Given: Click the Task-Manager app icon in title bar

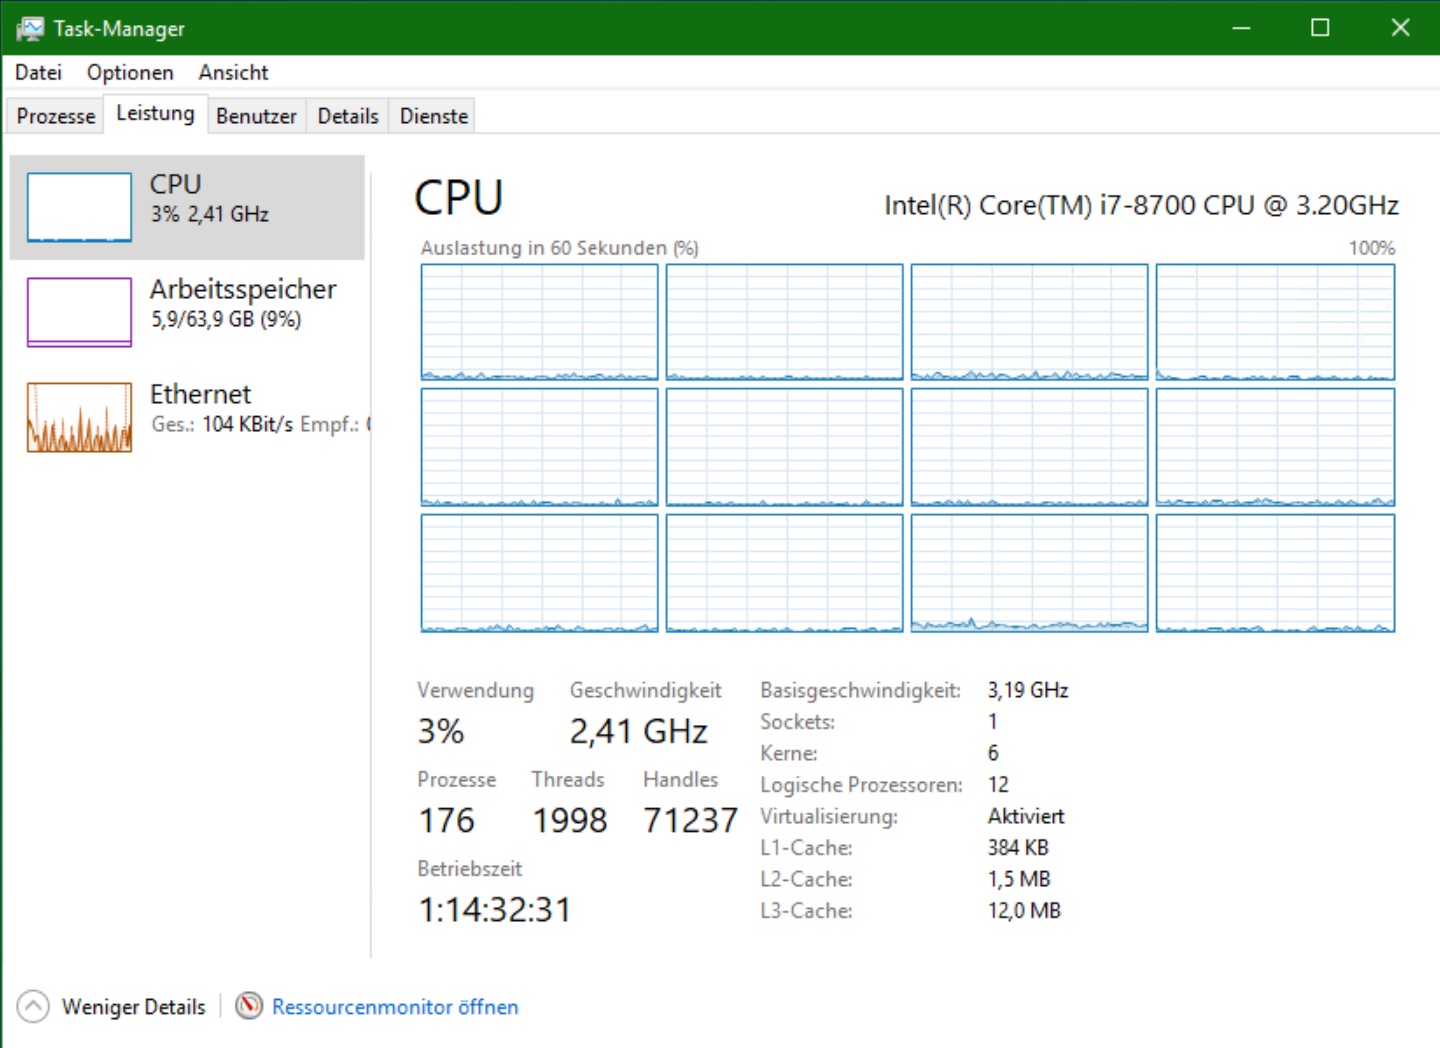Looking at the screenshot, I should pos(30,28).
